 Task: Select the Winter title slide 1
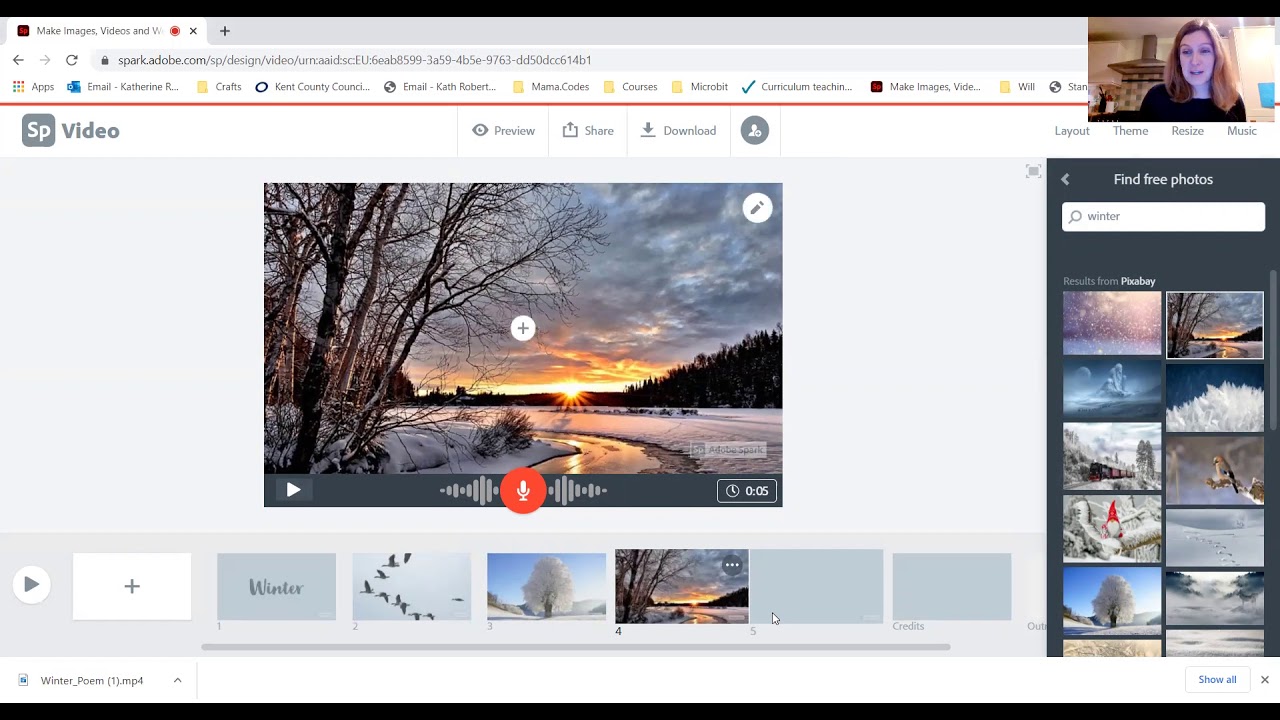(x=276, y=587)
